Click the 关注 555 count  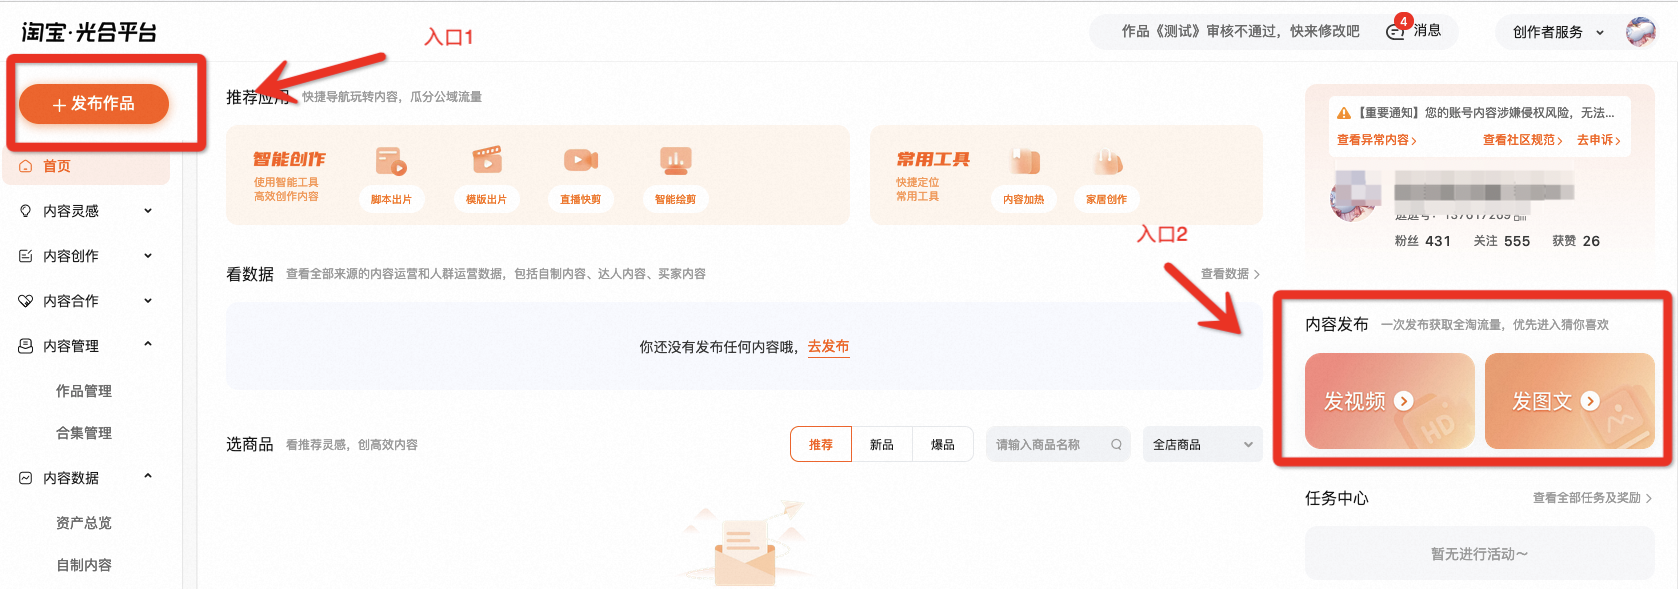tap(1502, 241)
